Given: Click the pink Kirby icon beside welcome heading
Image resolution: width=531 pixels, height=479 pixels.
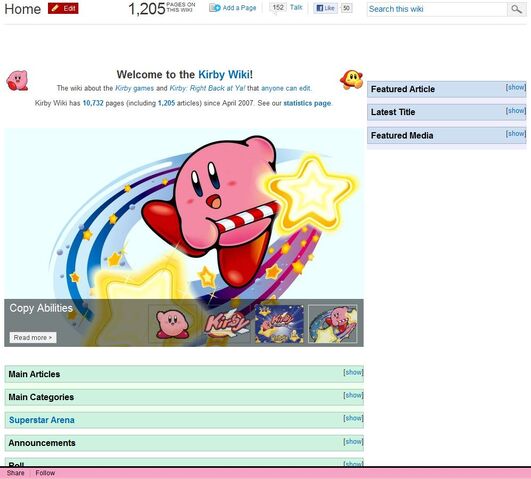Looking at the screenshot, I should [17, 80].
